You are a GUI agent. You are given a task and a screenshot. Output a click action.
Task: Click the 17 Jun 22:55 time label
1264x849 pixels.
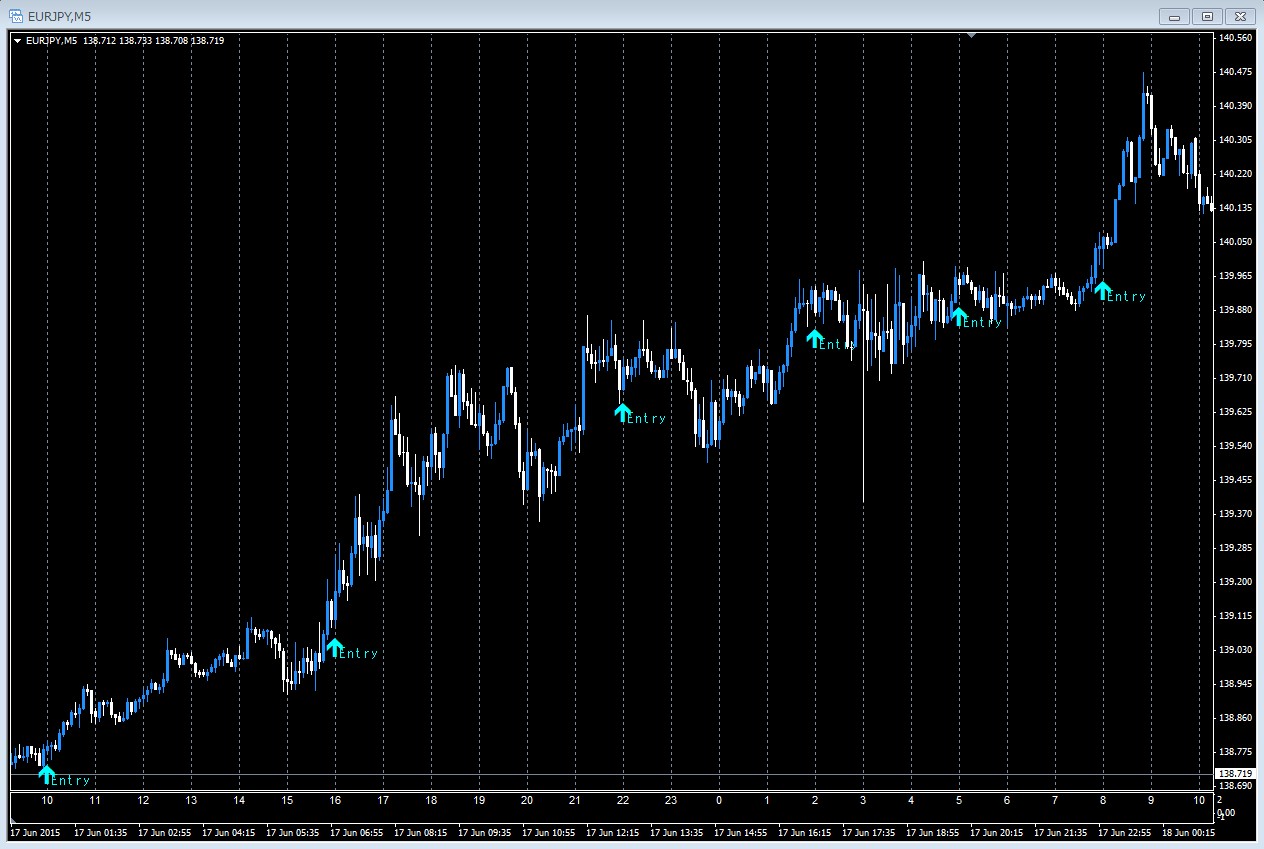click(1124, 832)
